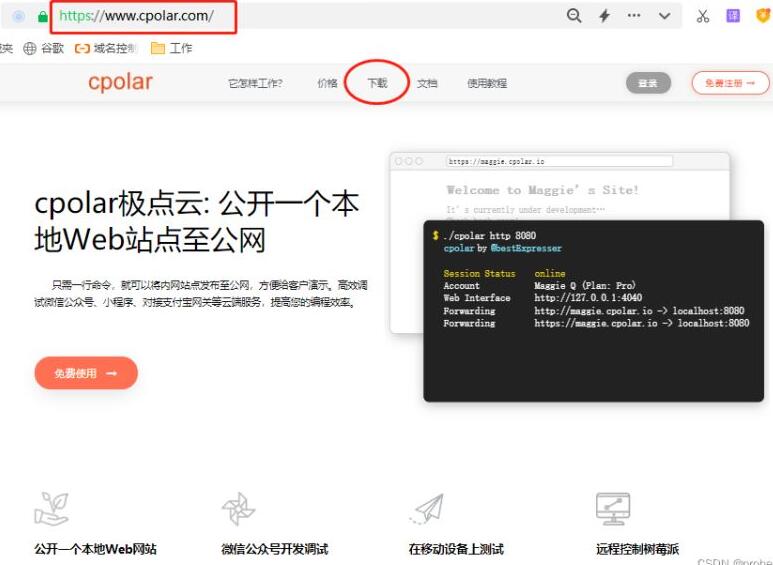Click the 远程控制树莓派 heading
Image resolution: width=773 pixels, height=565 pixels.
(x=637, y=549)
